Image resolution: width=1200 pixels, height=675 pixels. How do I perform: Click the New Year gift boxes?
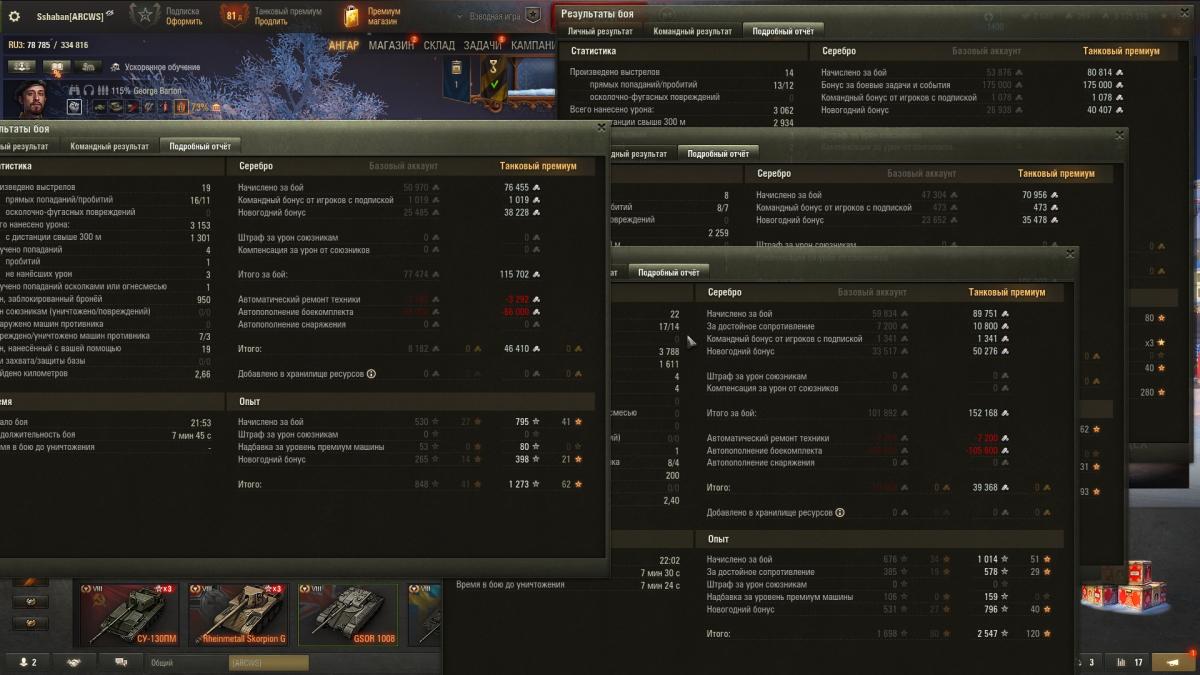1122,588
